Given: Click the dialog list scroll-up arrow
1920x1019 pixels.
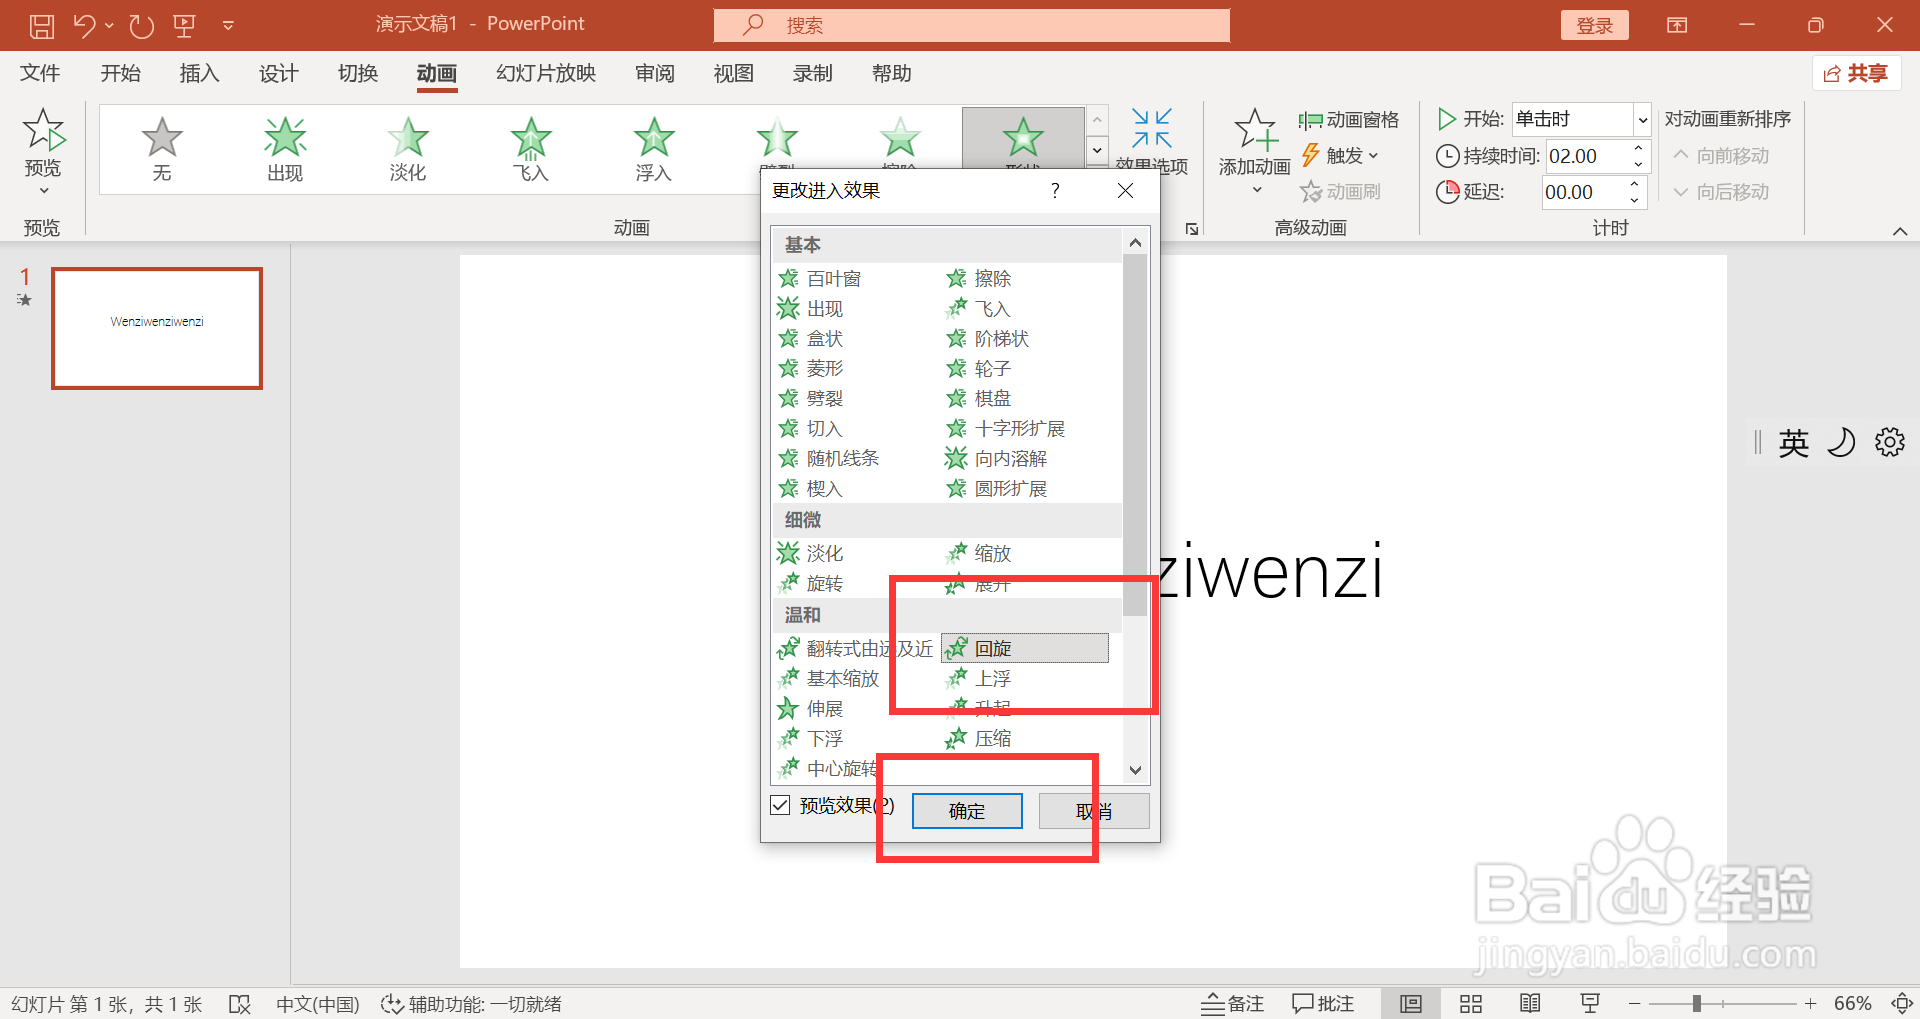Looking at the screenshot, I should coord(1135,242).
